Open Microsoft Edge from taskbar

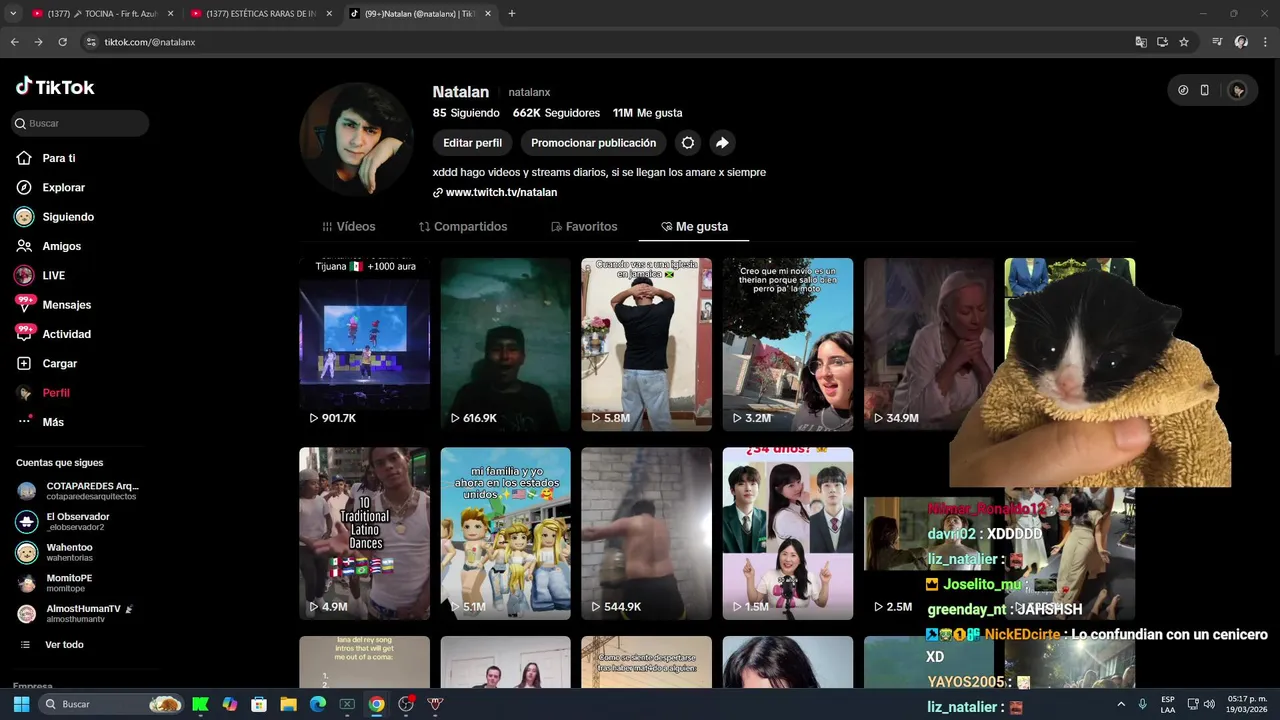pyautogui.click(x=318, y=704)
